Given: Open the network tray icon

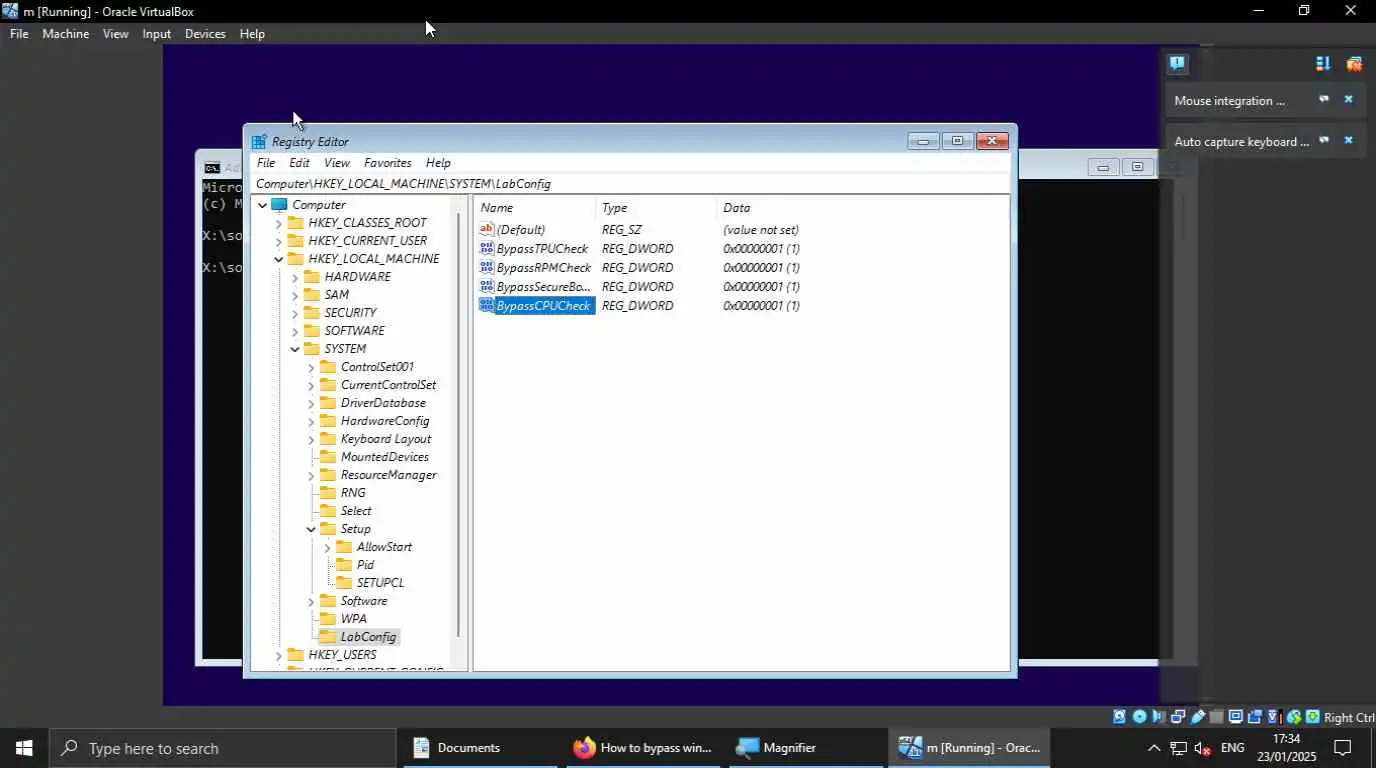Looking at the screenshot, I should coord(1178,748).
